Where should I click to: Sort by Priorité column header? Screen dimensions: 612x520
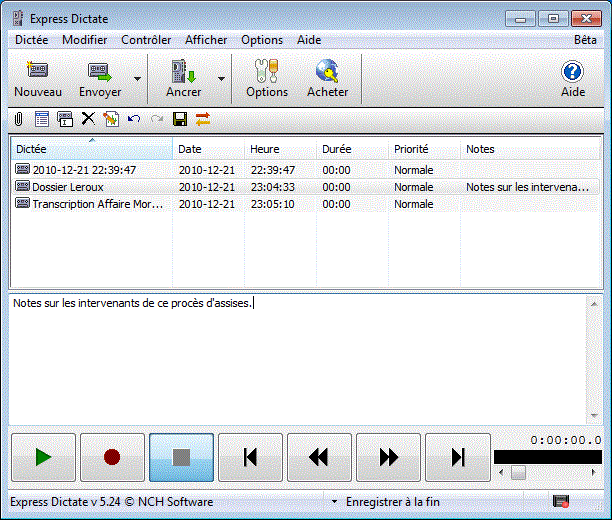click(x=424, y=149)
